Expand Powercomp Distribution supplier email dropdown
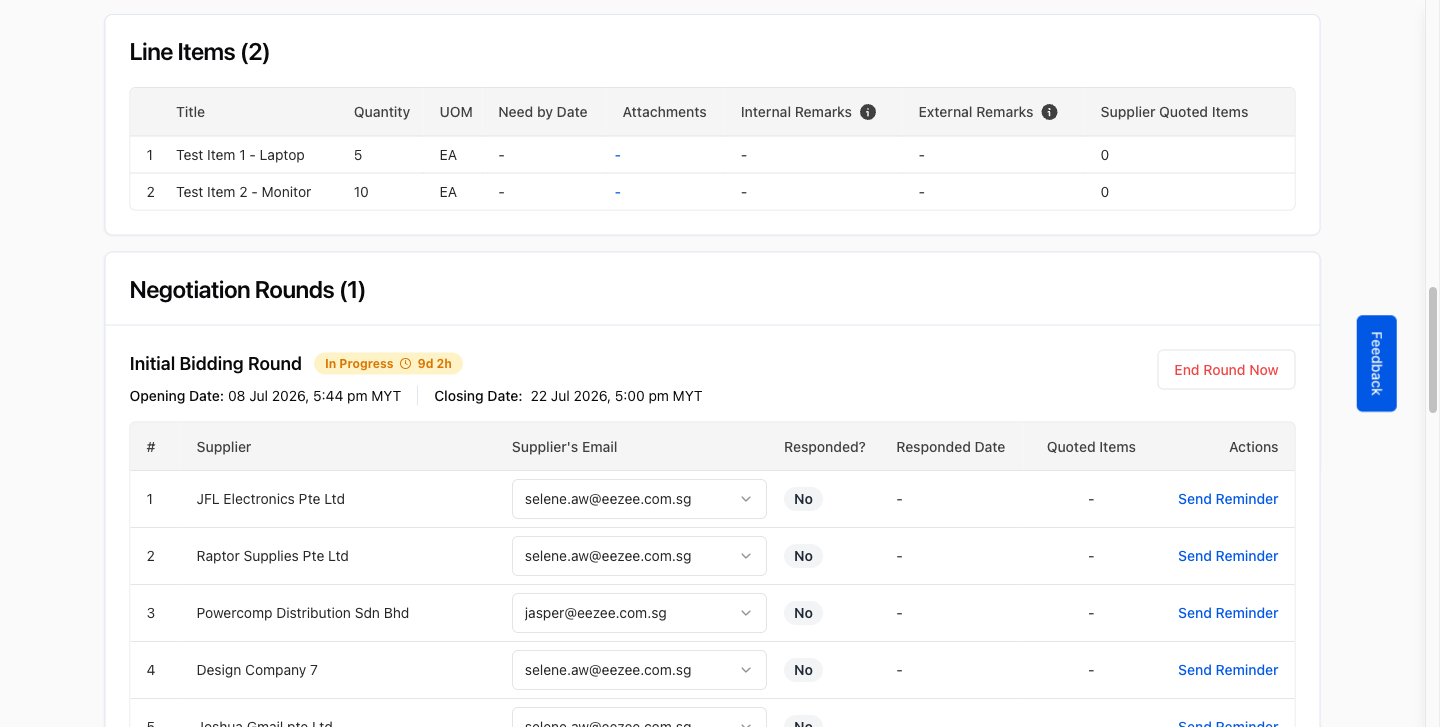The height and width of the screenshot is (727, 1440). tap(639, 613)
